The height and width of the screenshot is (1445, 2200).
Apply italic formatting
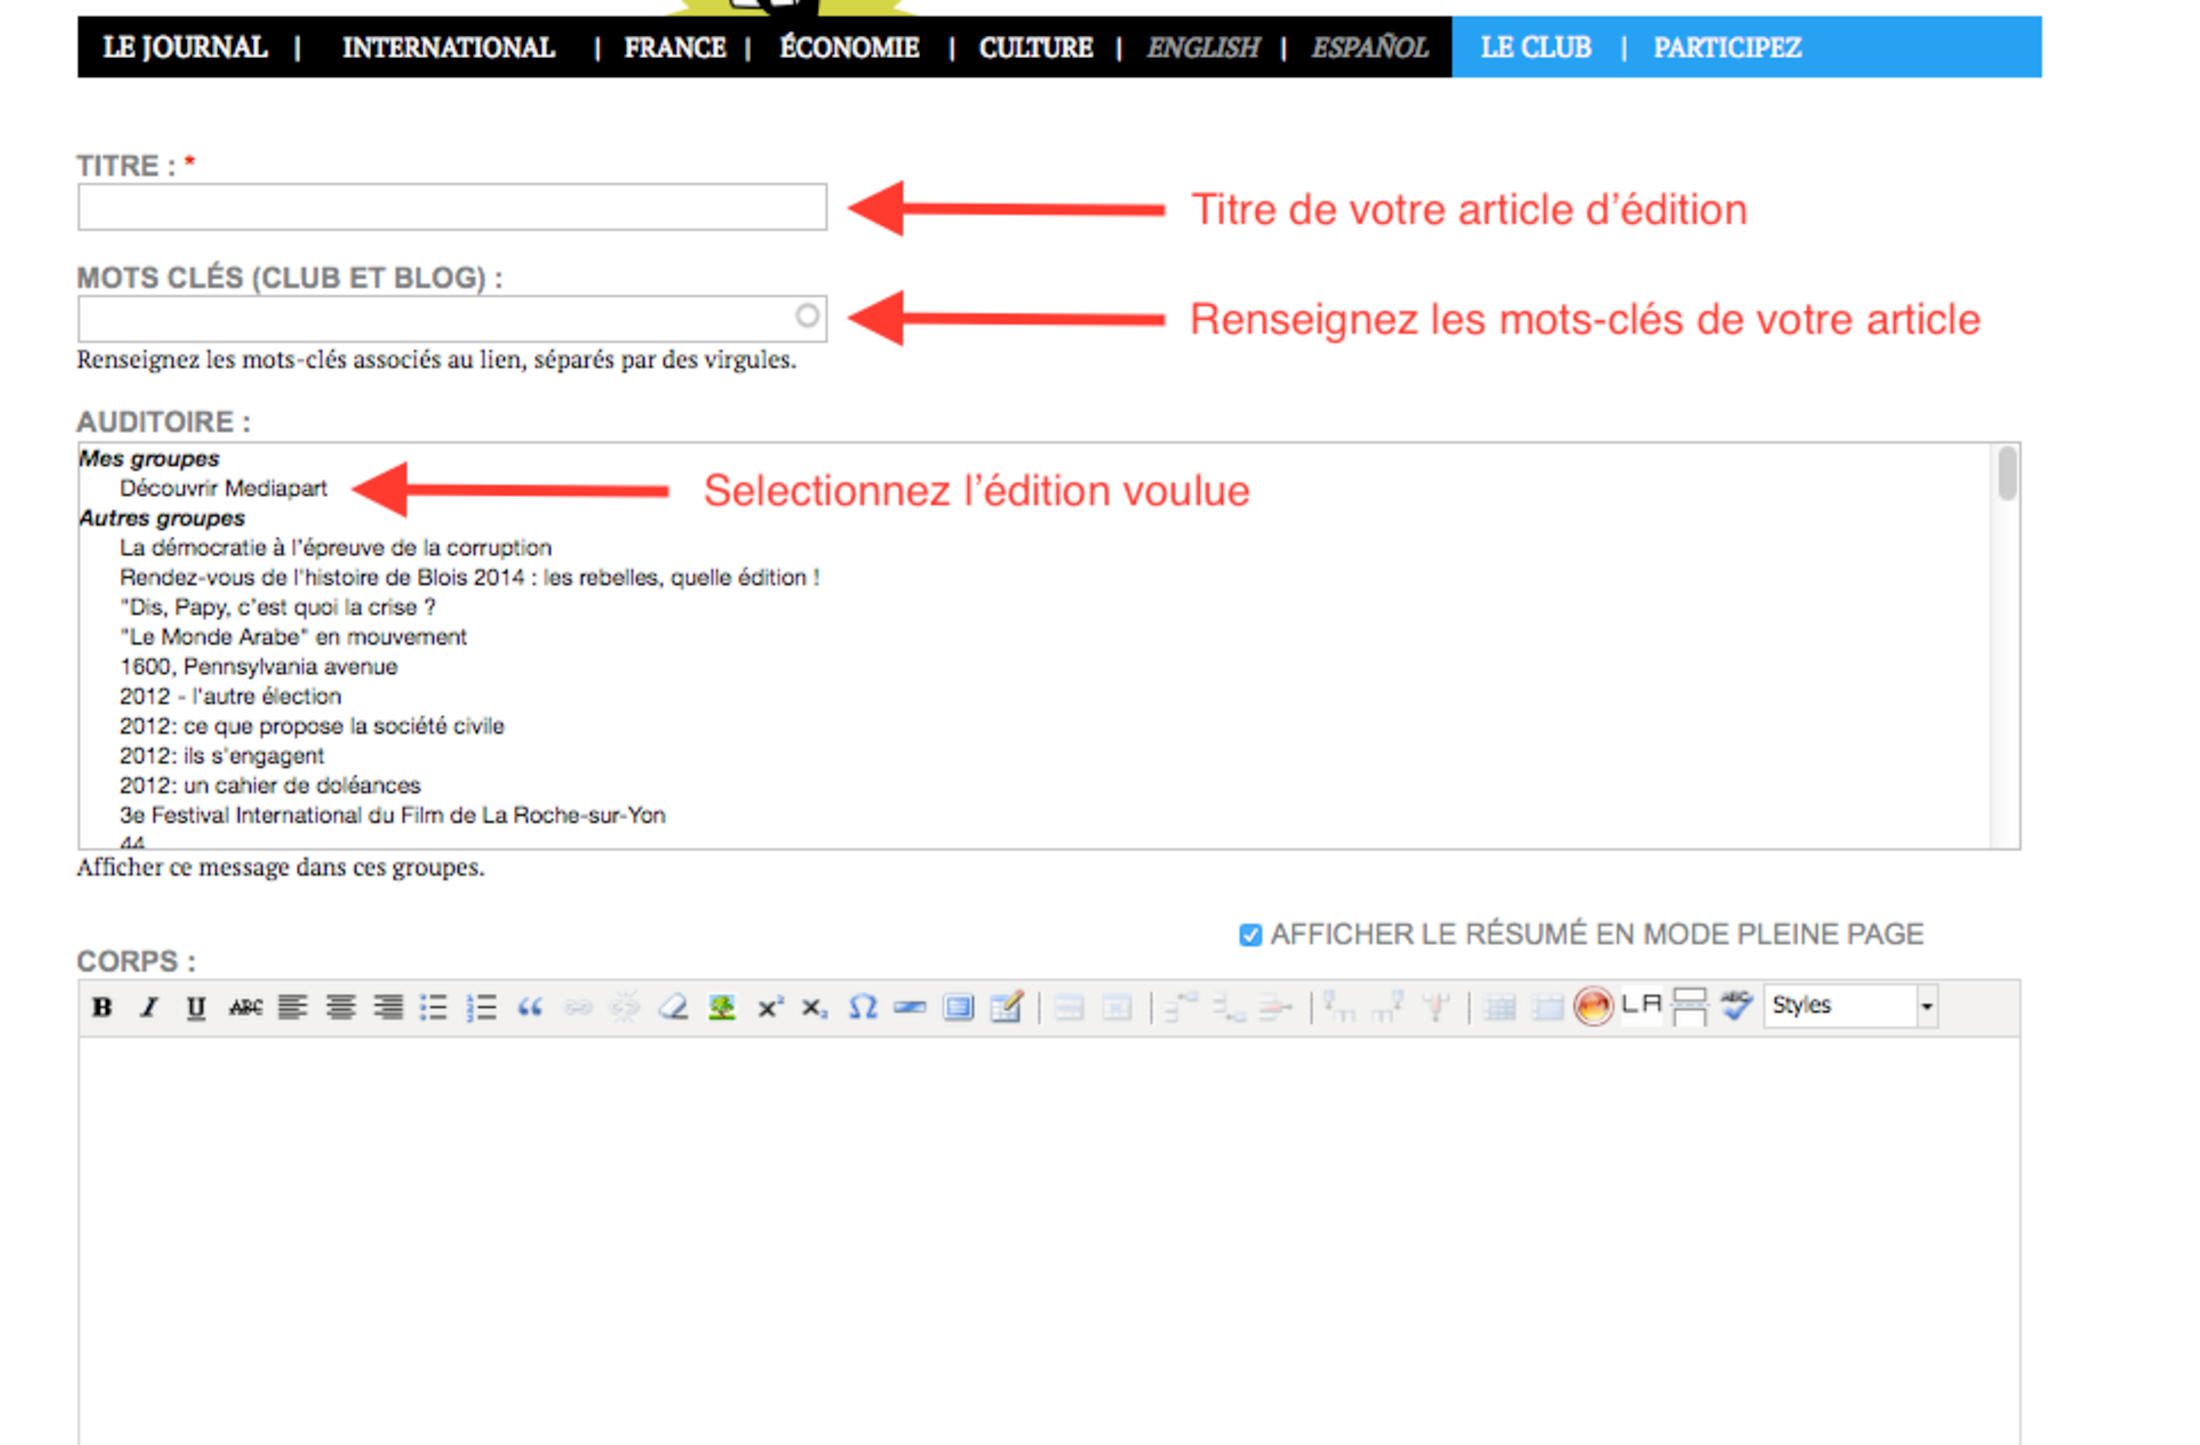(149, 1007)
